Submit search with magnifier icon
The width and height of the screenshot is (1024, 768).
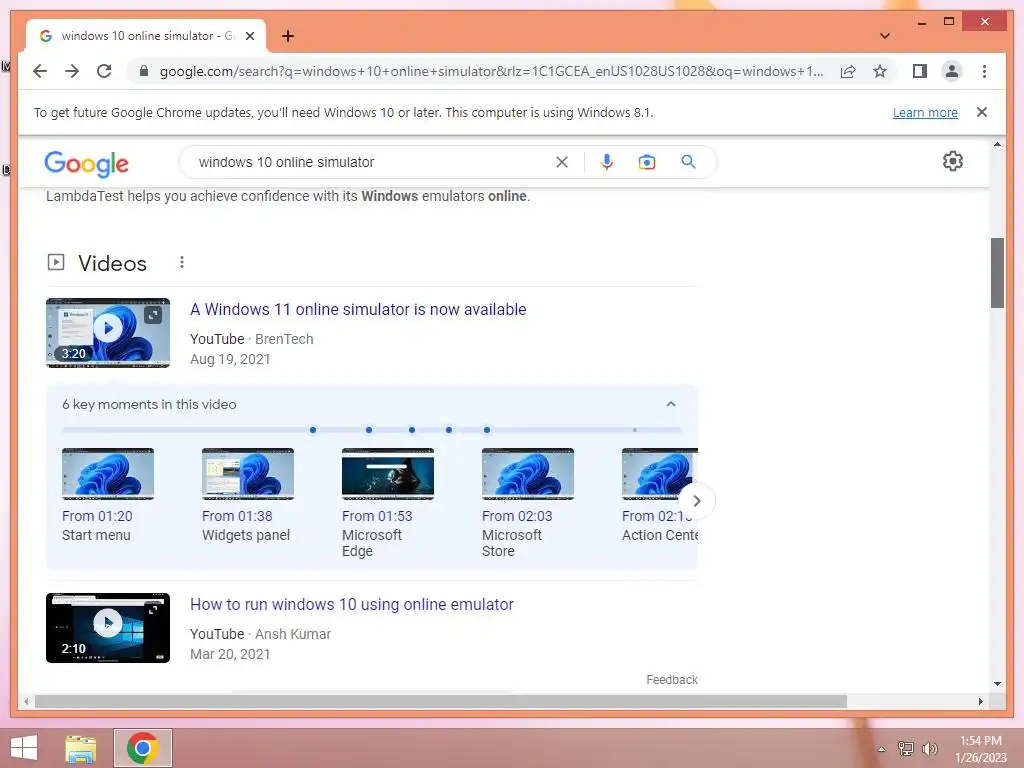tap(688, 162)
